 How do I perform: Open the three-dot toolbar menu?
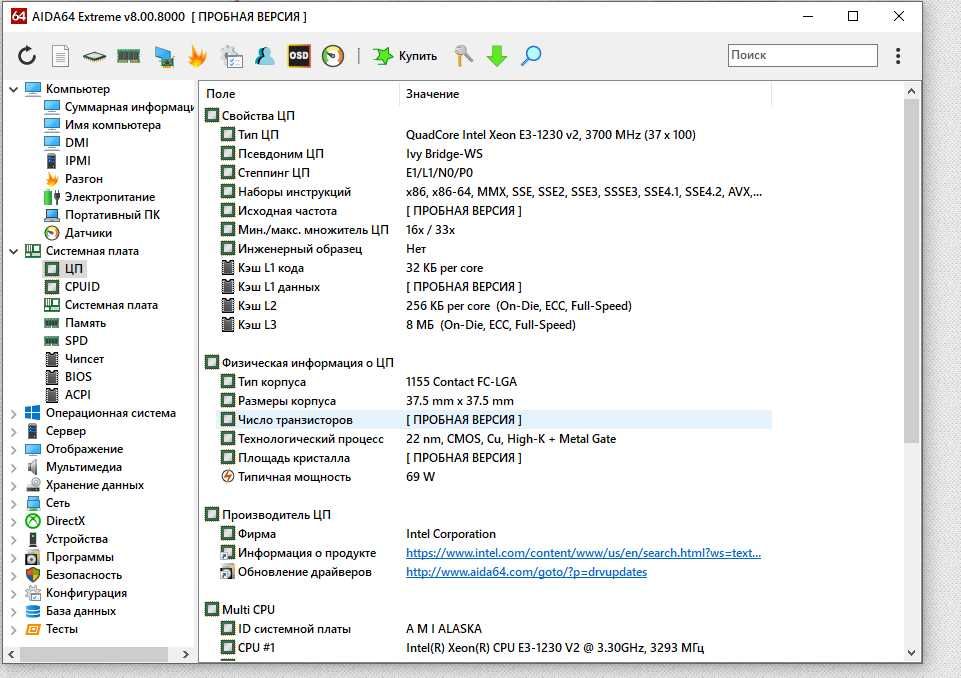[x=898, y=56]
